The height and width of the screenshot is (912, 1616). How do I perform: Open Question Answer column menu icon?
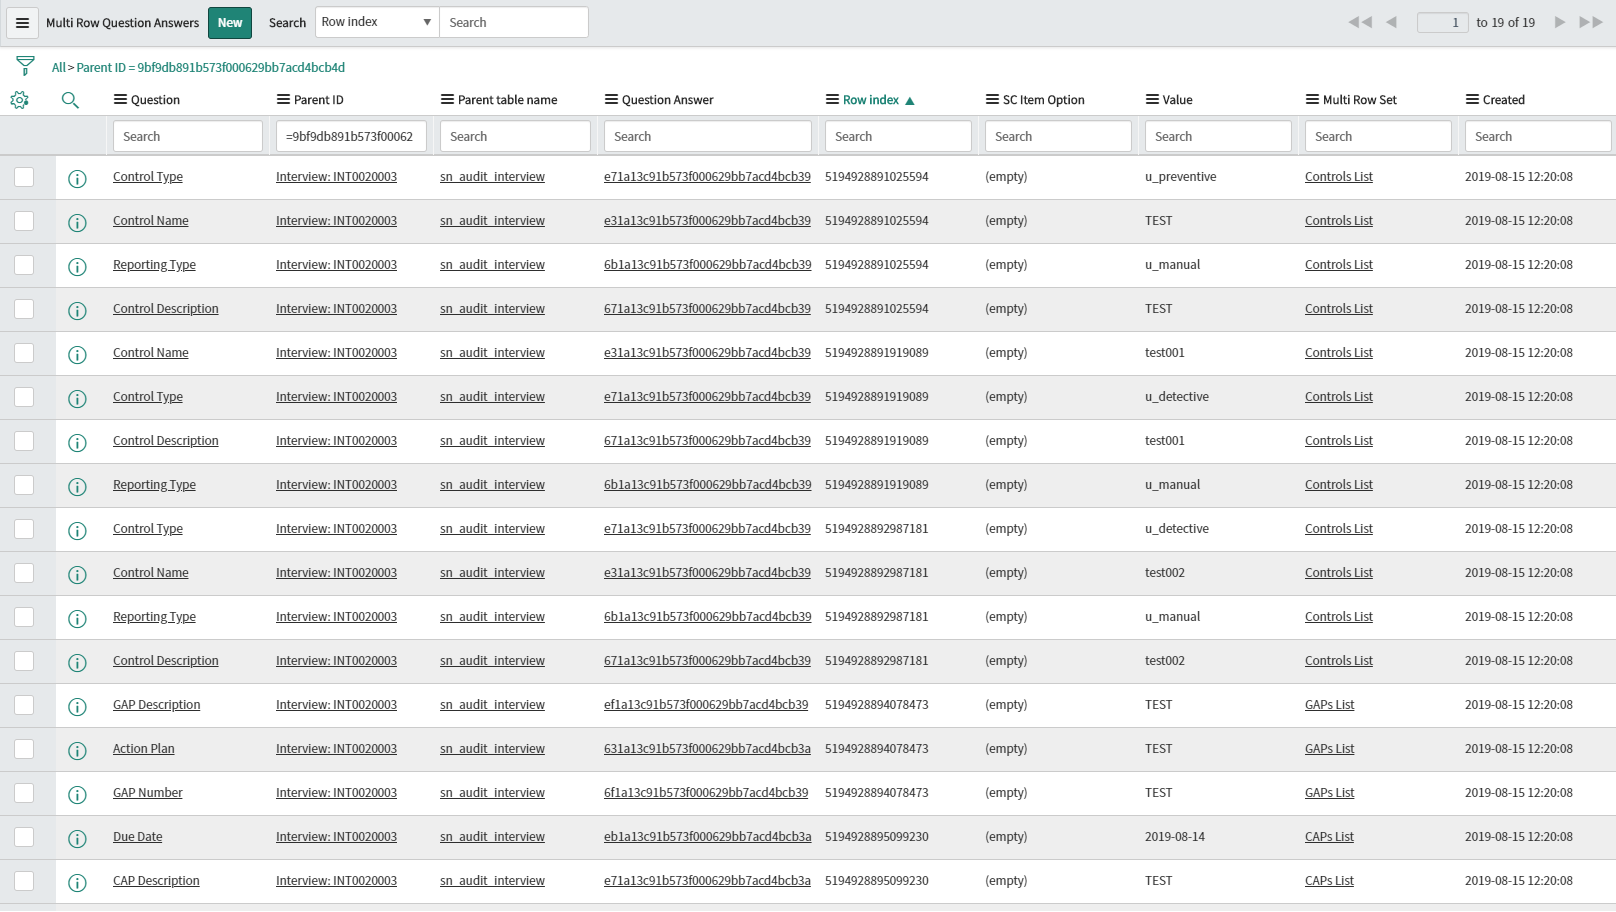pos(611,99)
